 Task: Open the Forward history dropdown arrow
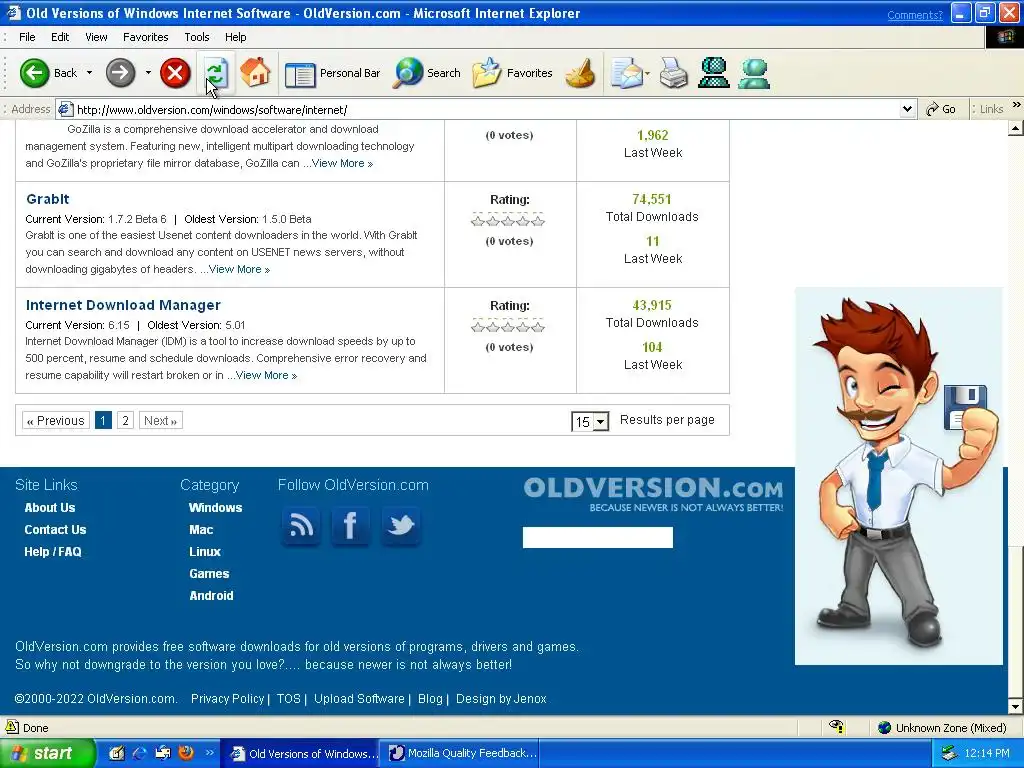[x=148, y=72]
